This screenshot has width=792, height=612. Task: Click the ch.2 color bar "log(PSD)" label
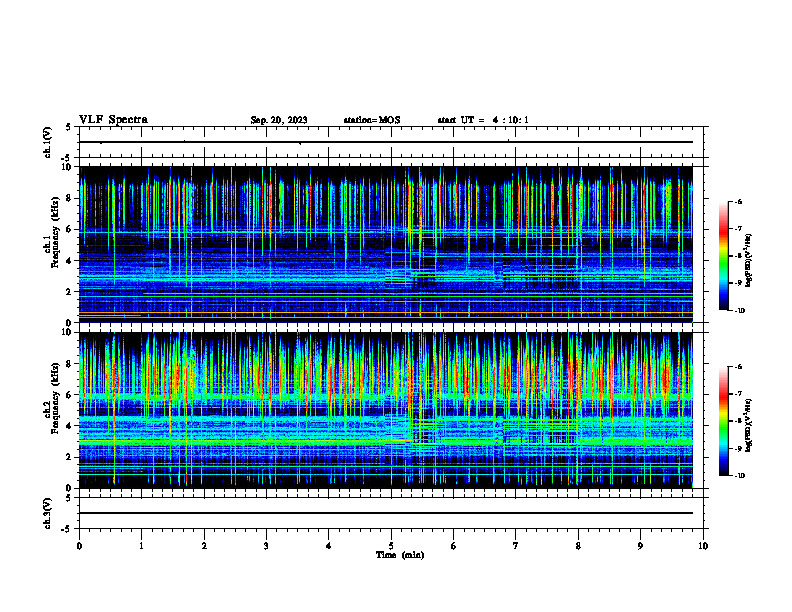pos(749,426)
